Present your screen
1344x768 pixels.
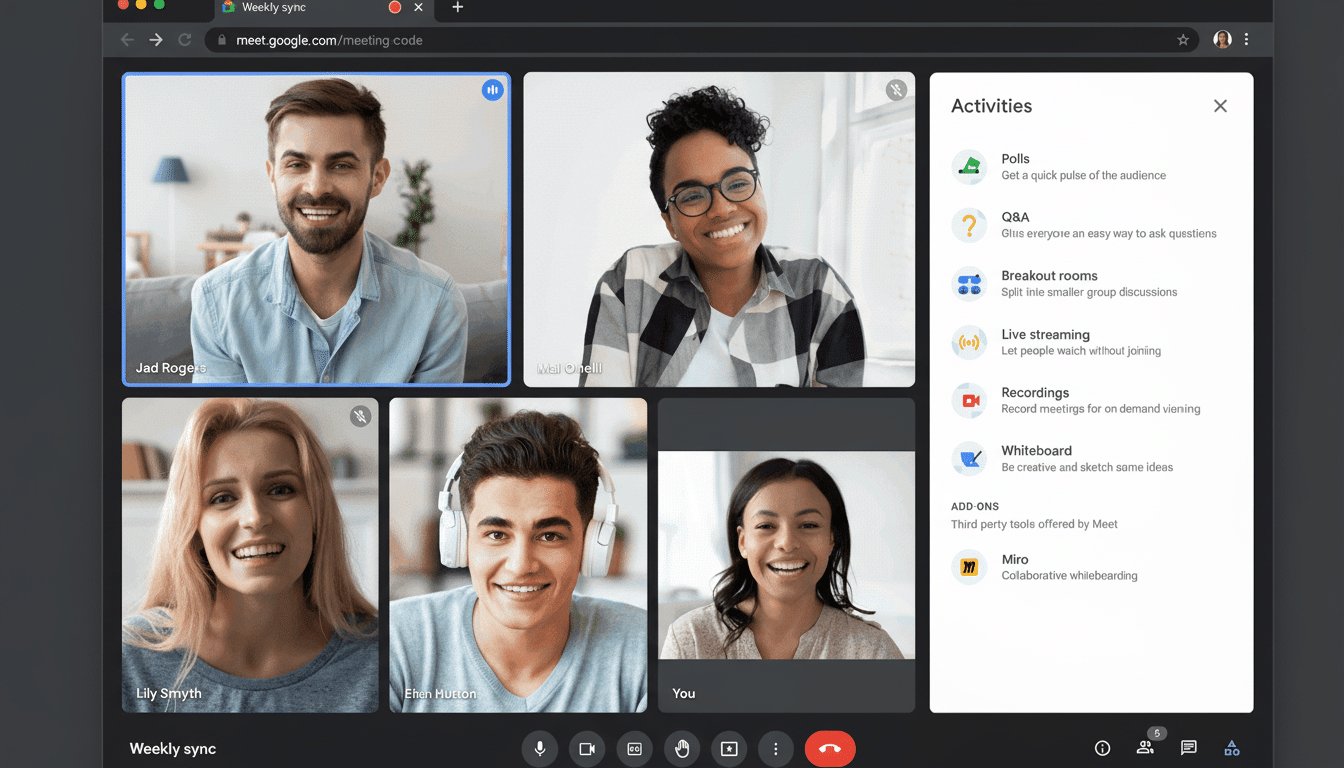pos(729,748)
